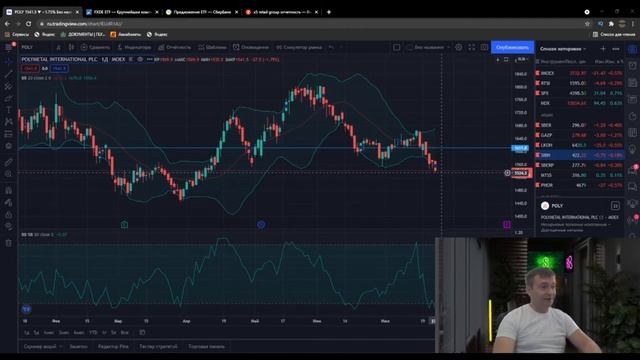640x360 pixels.
Task: Activate the zoom in tool
Action: point(8,174)
